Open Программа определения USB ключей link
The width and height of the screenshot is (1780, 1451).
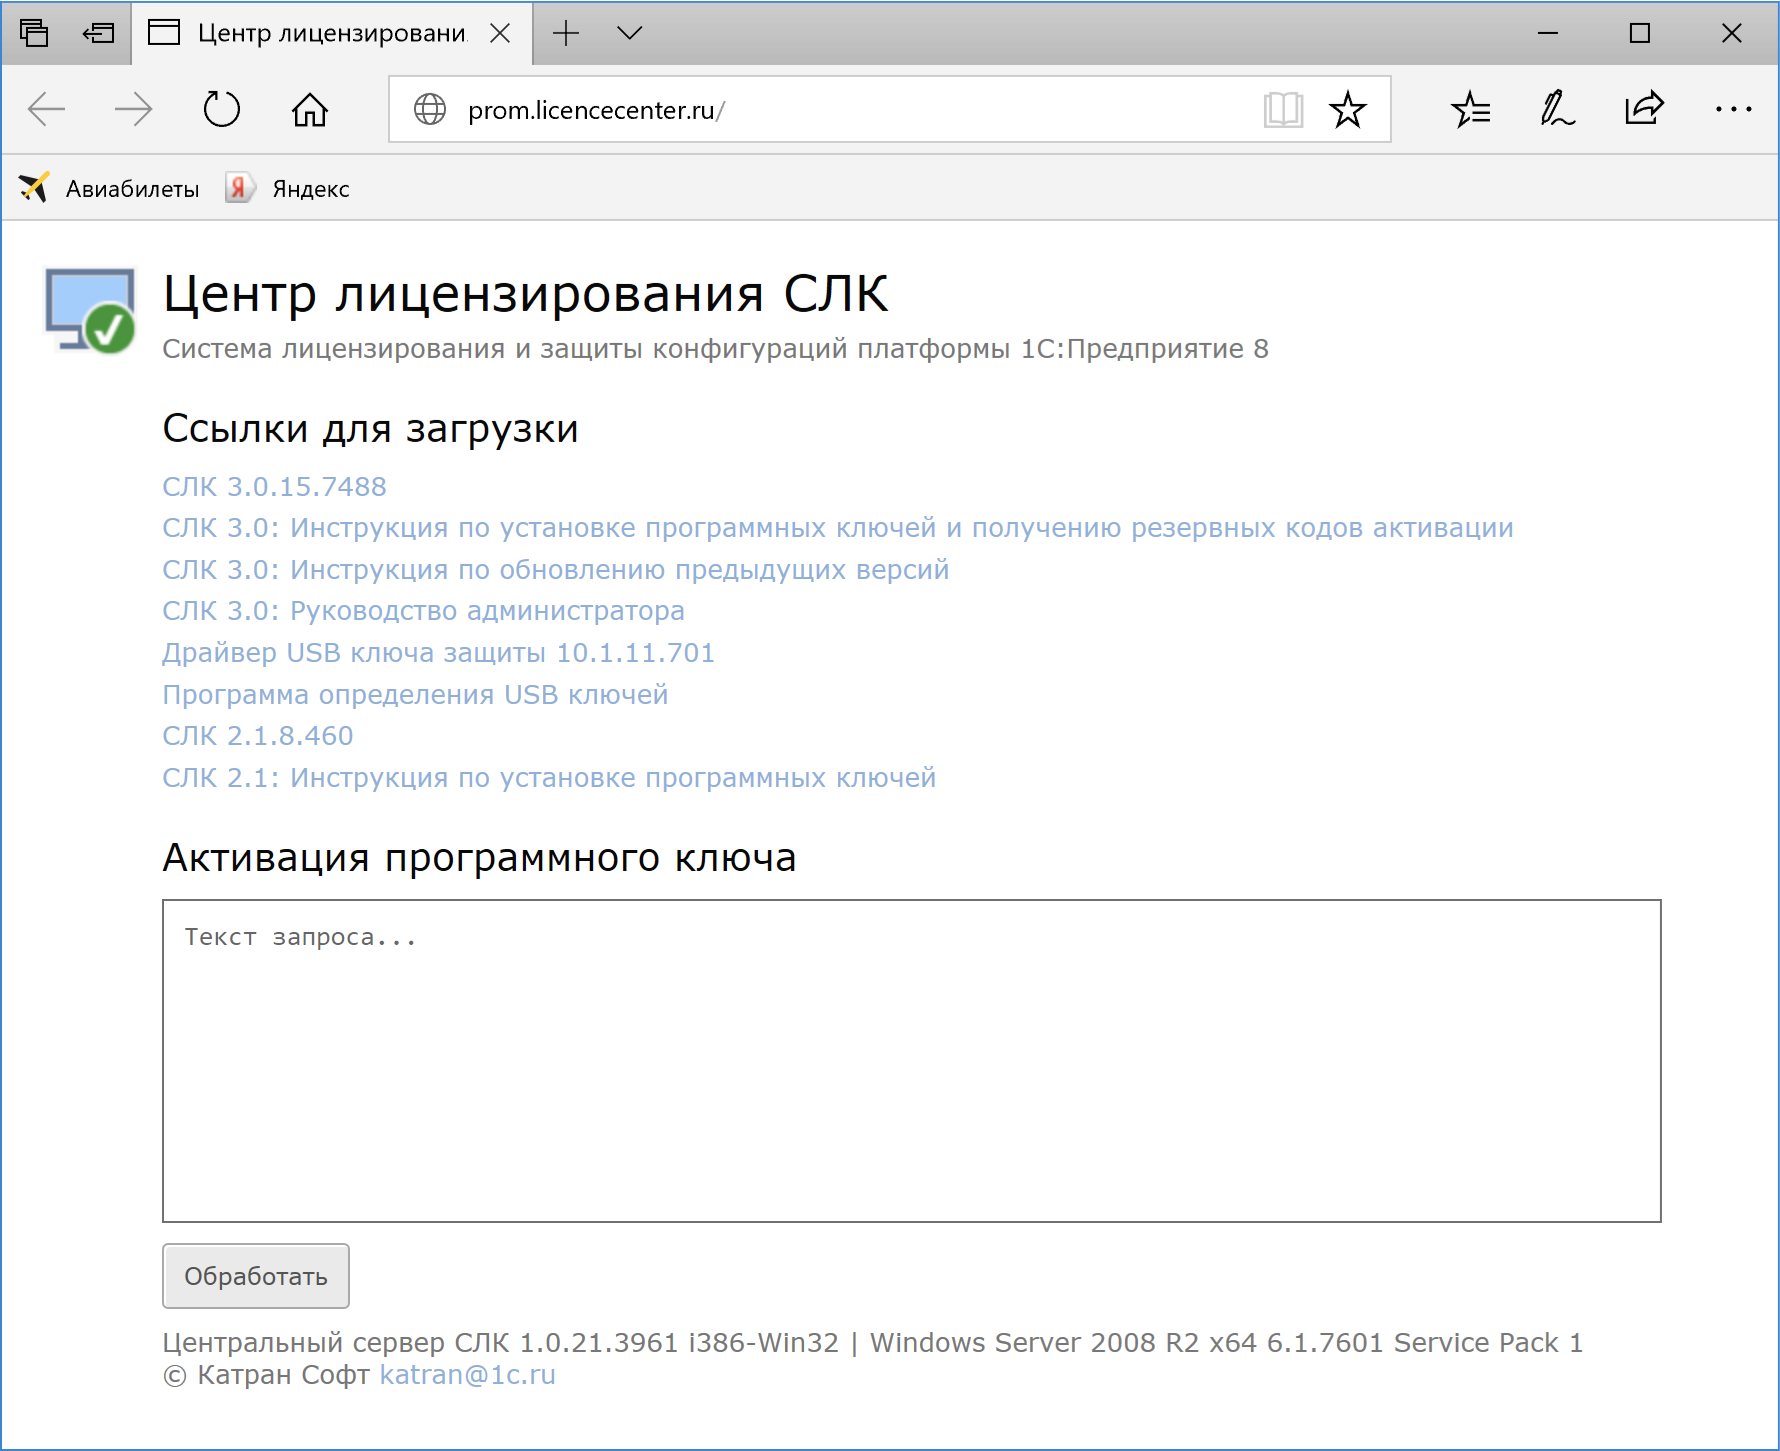[x=415, y=694]
